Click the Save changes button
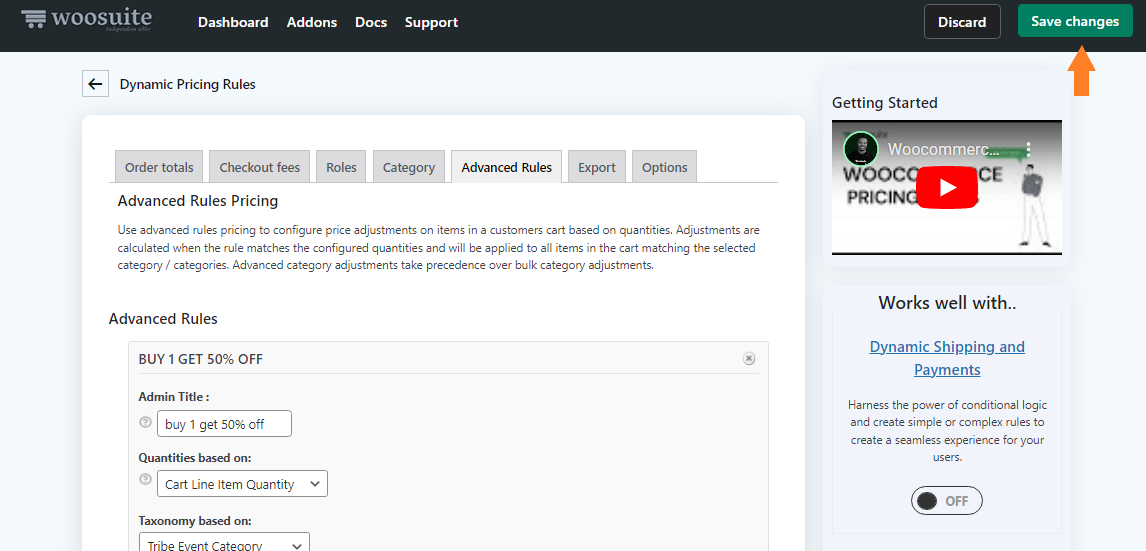 (1075, 21)
